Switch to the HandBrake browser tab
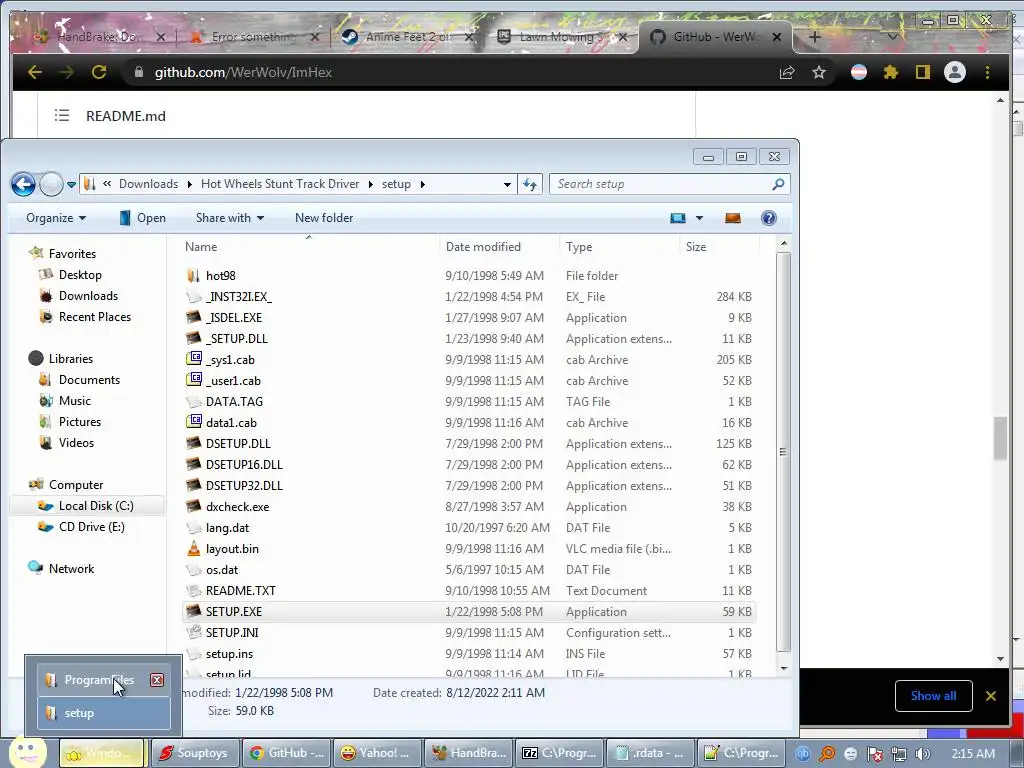 tap(98, 37)
